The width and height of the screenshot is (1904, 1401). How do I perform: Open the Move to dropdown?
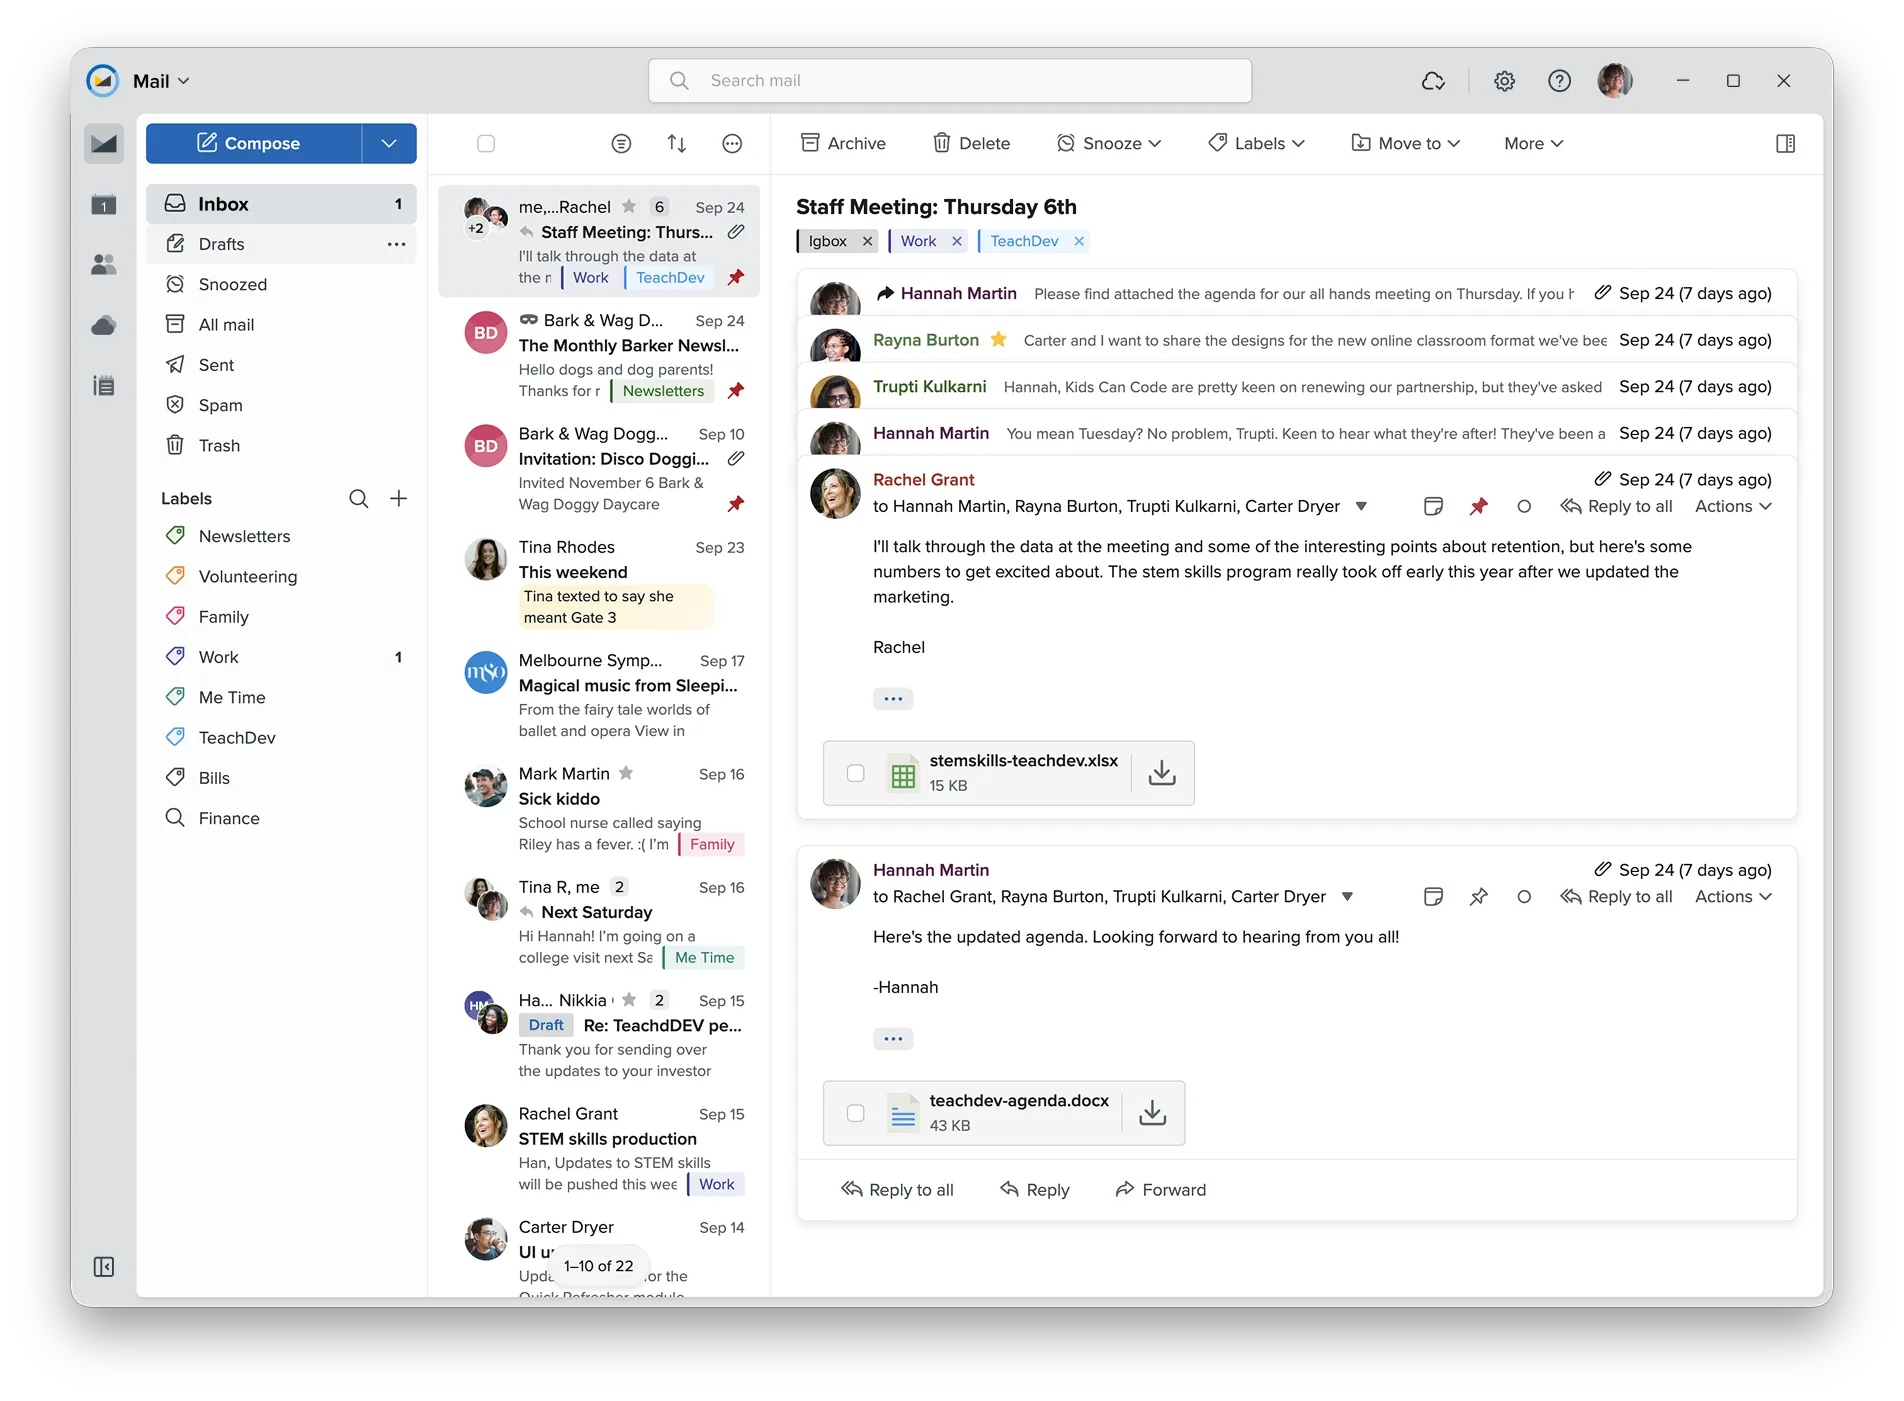[x=1405, y=144]
